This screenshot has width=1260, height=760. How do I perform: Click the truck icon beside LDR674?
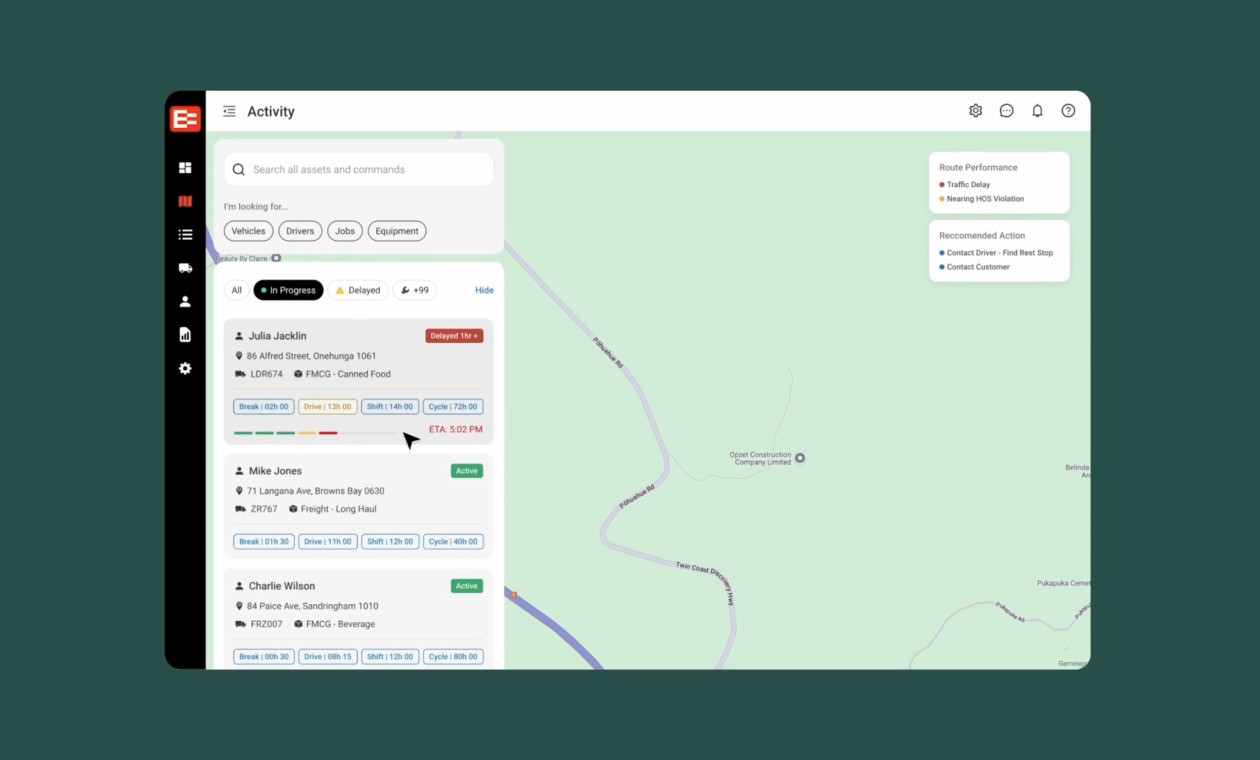[x=240, y=374]
